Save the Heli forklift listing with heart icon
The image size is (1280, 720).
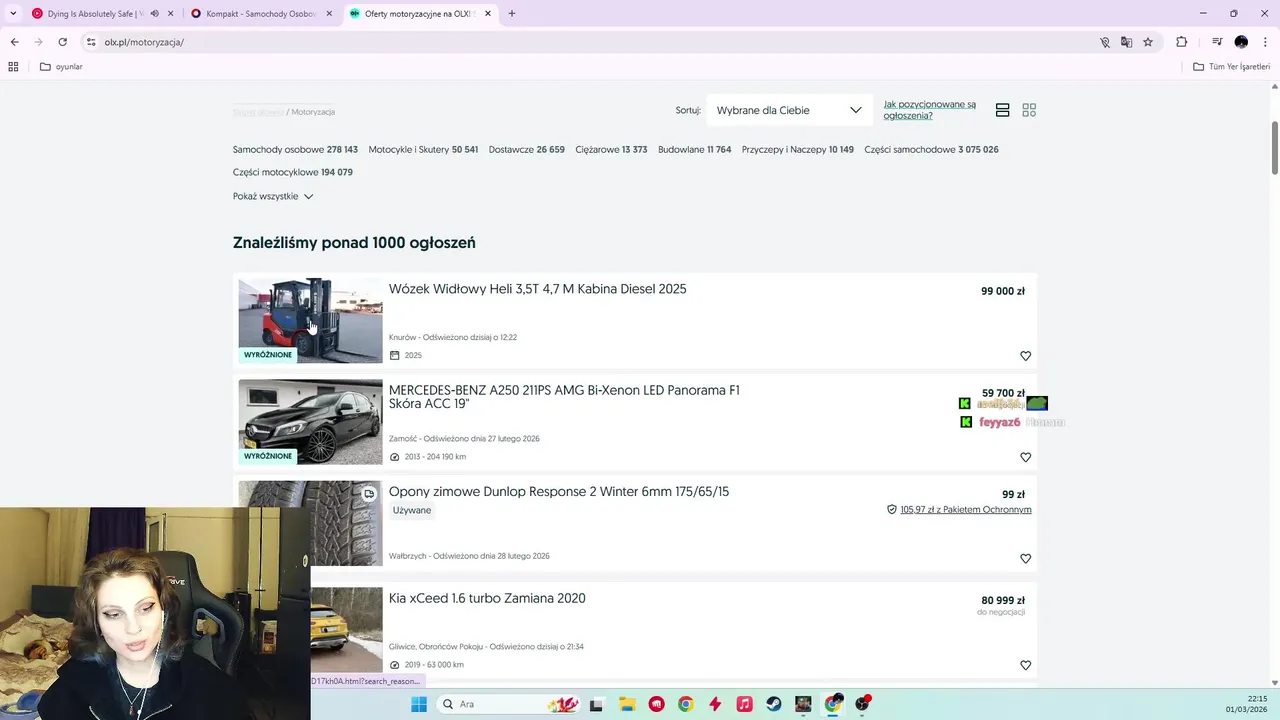[1025, 356]
